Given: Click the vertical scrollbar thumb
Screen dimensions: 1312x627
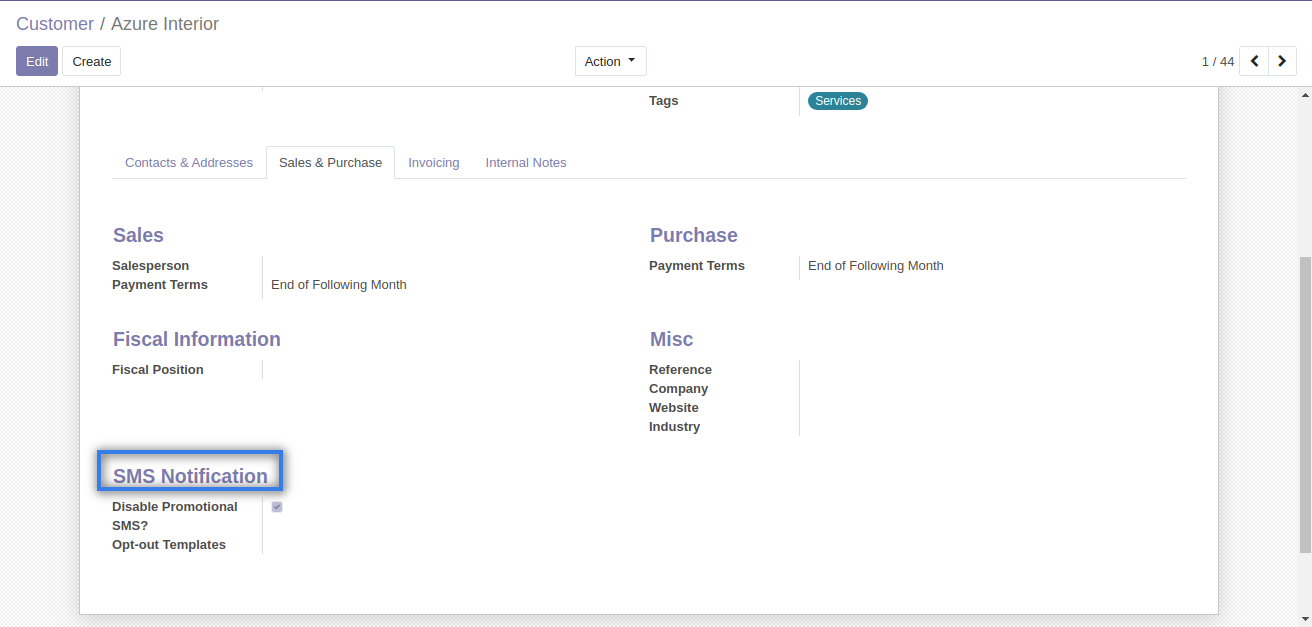Looking at the screenshot, I should point(1304,400).
